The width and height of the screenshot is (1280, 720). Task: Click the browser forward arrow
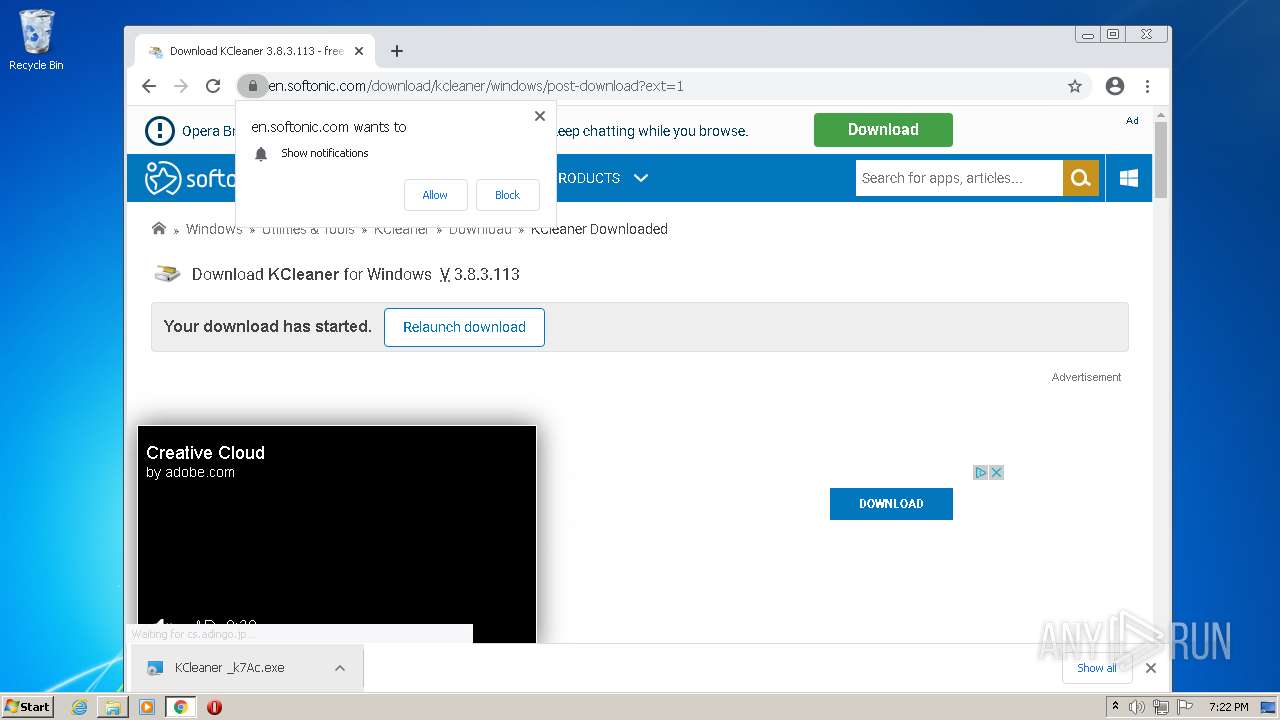pos(181,86)
